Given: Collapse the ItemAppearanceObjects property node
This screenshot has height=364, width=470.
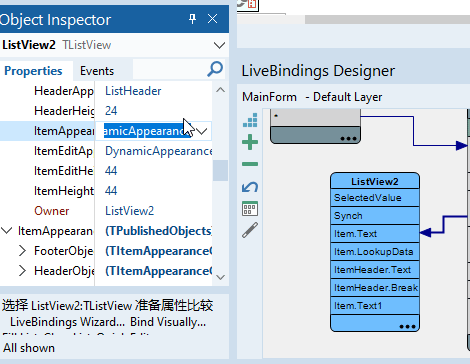Looking at the screenshot, I should (7, 231).
